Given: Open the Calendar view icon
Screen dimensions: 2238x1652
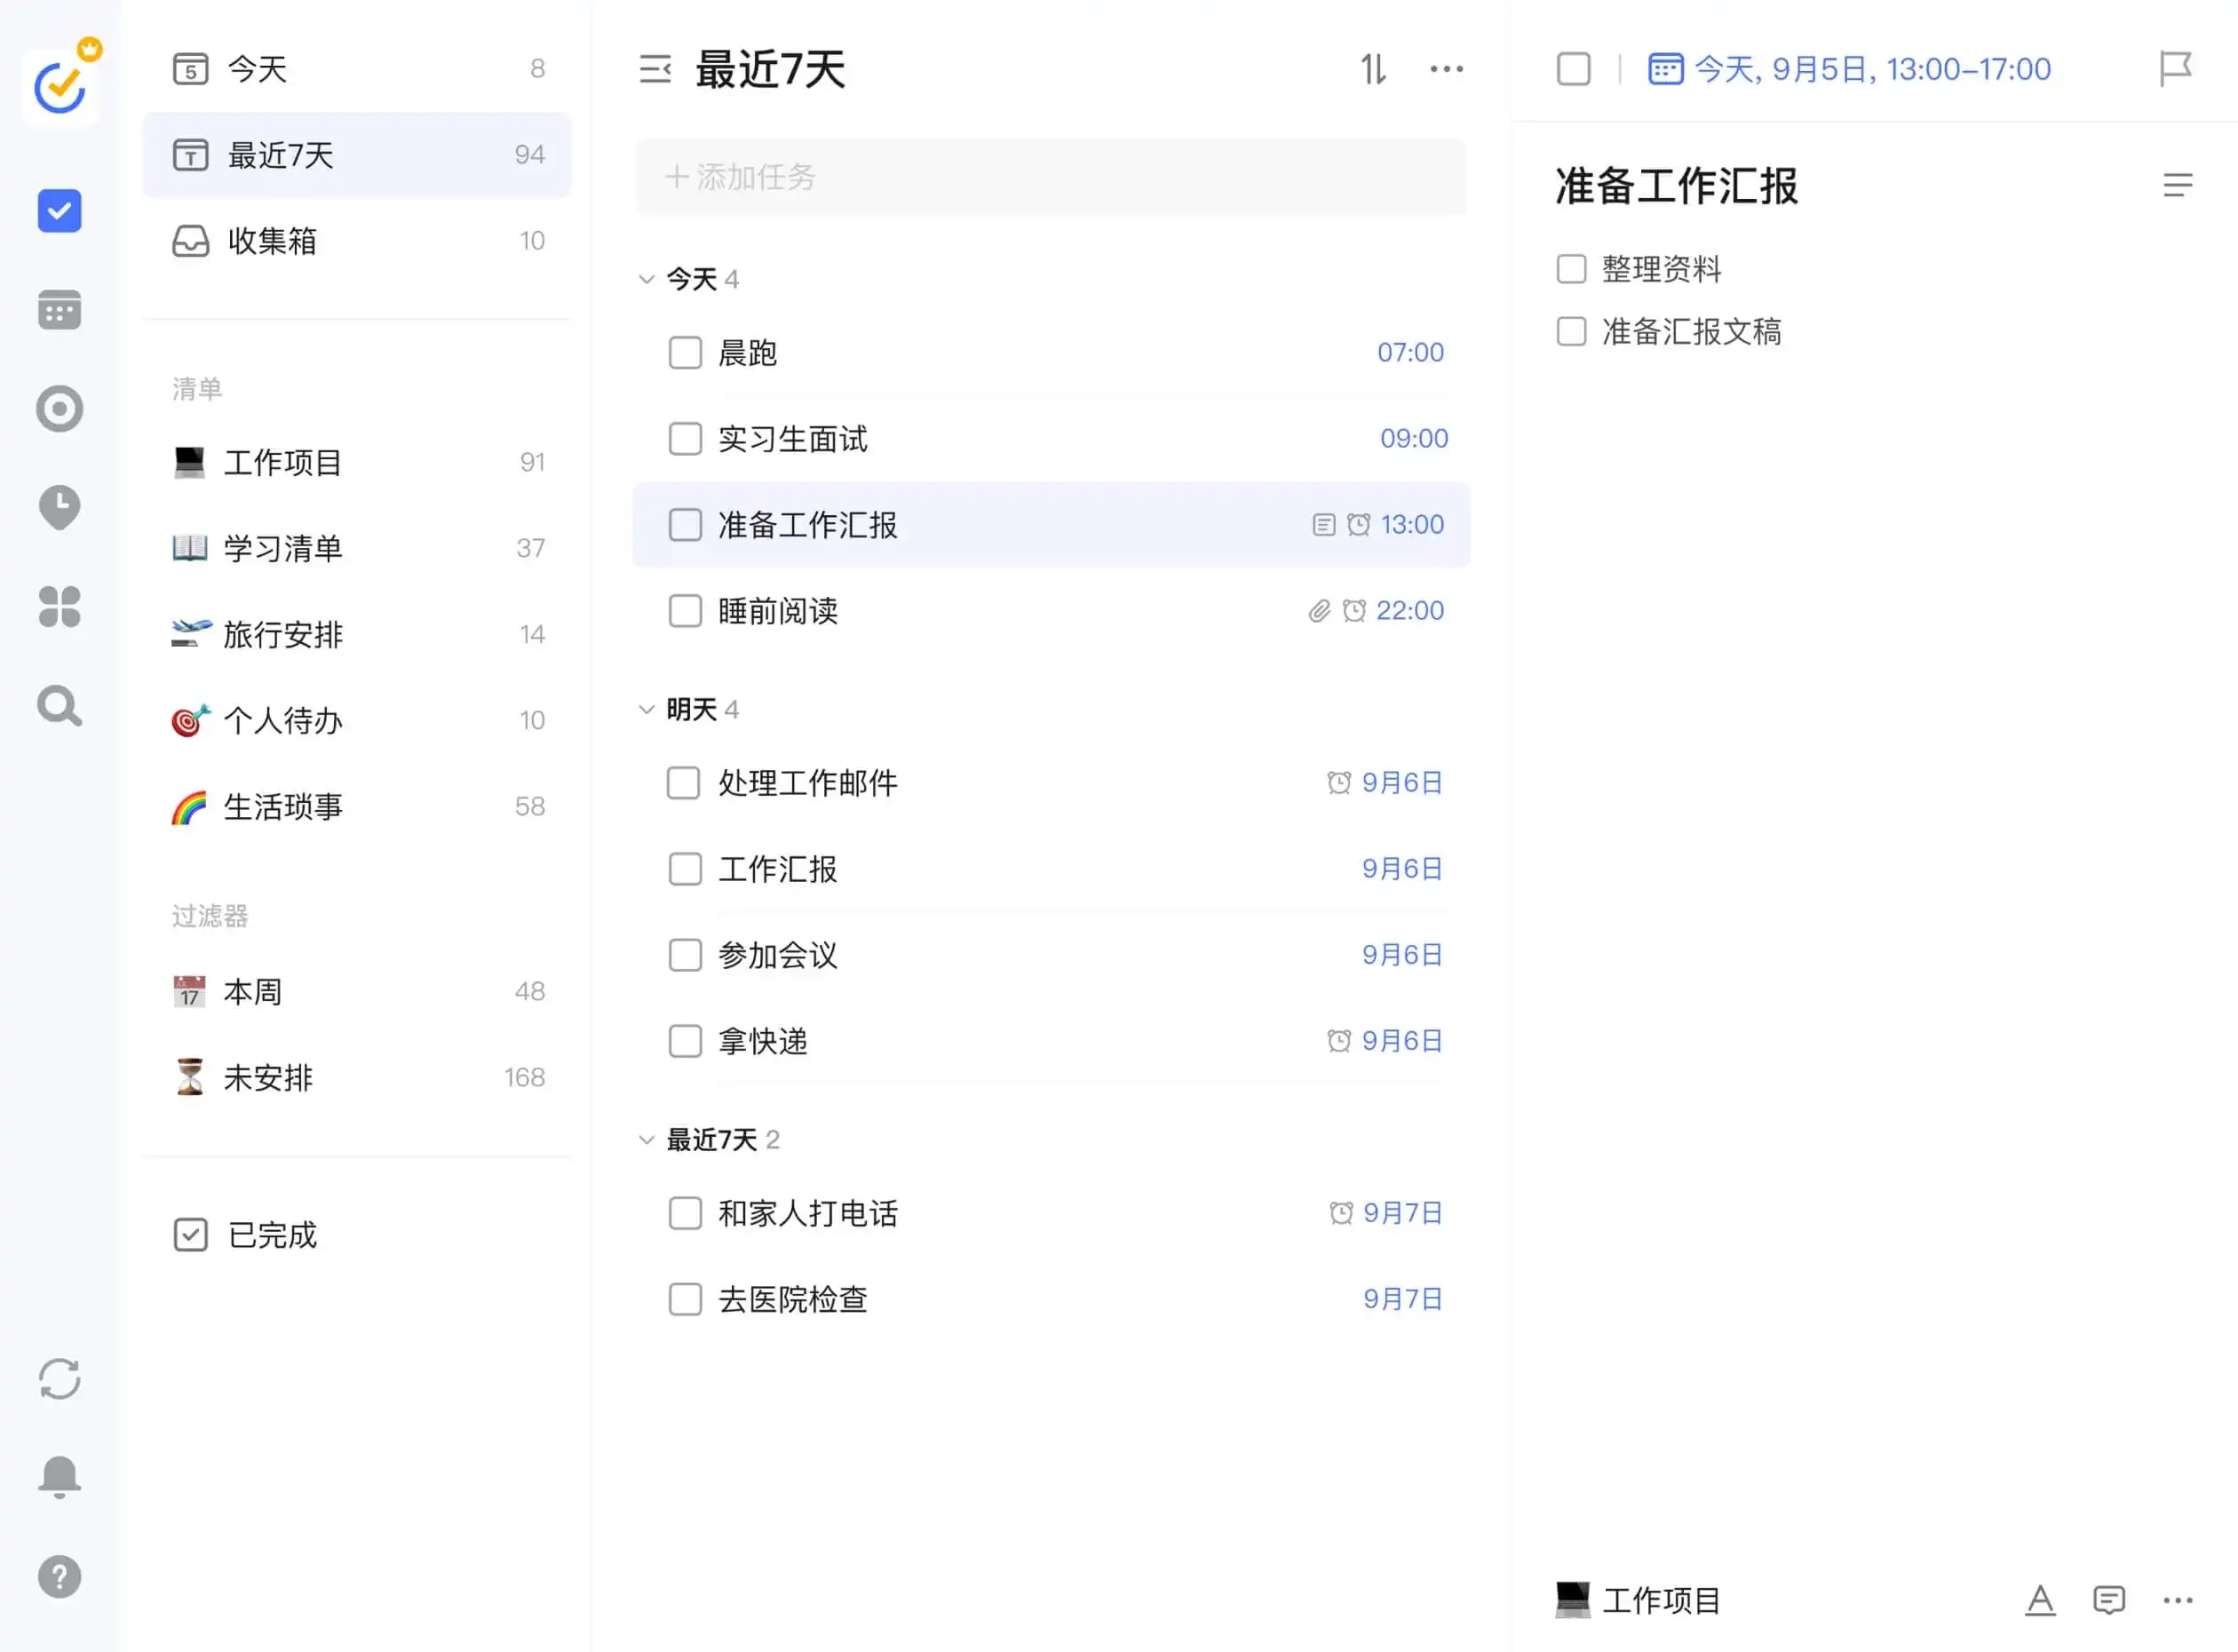Looking at the screenshot, I should (x=59, y=309).
